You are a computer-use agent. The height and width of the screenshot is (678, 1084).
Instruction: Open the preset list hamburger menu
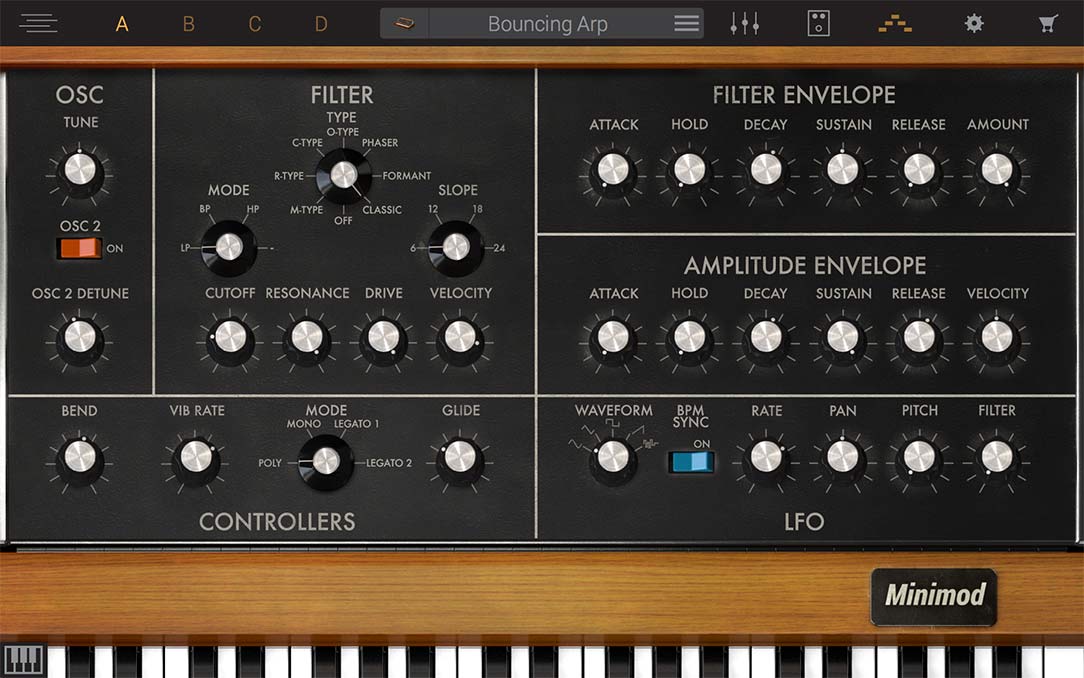point(686,24)
